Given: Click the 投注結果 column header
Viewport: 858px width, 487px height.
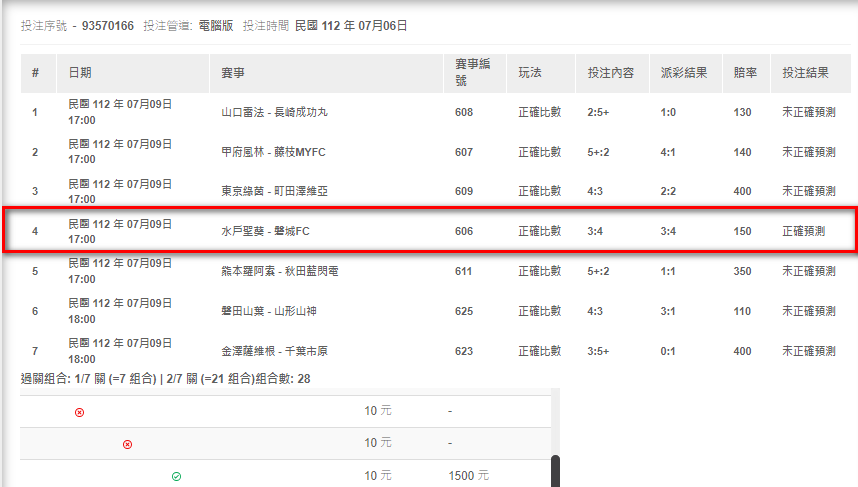Looking at the screenshot, I should [806, 73].
